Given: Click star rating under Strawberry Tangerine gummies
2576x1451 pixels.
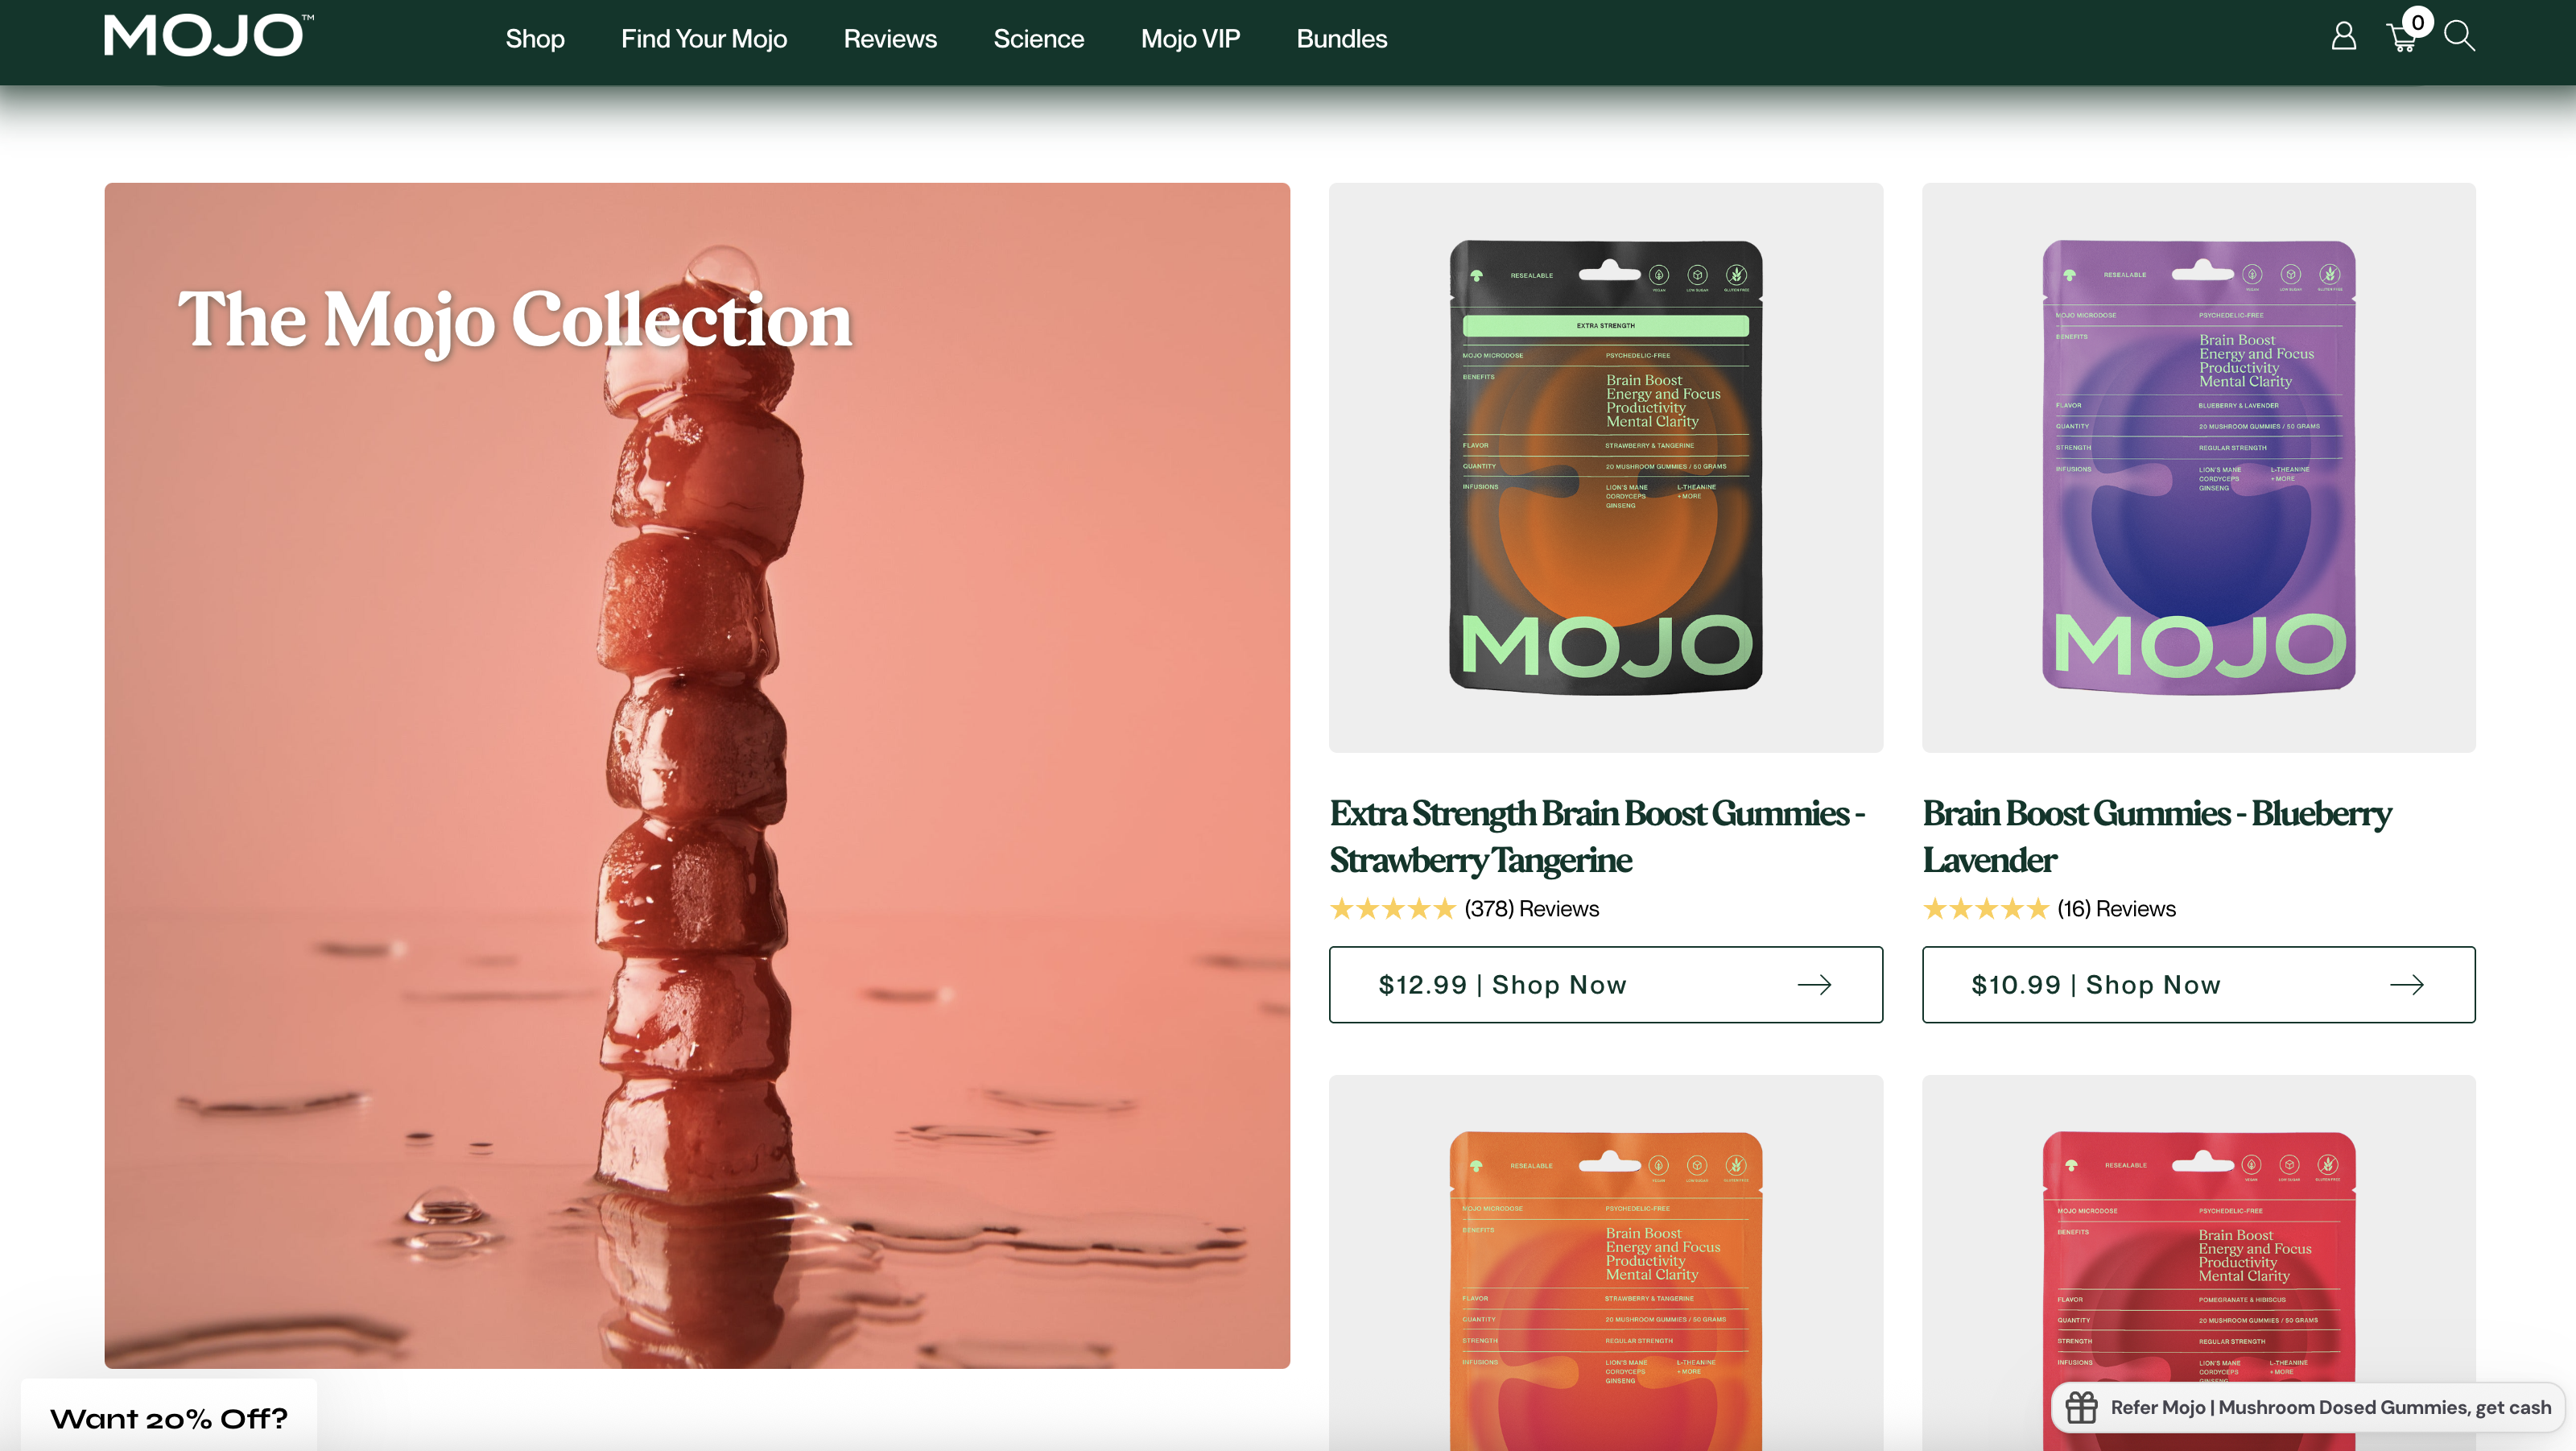Looking at the screenshot, I should [1391, 909].
